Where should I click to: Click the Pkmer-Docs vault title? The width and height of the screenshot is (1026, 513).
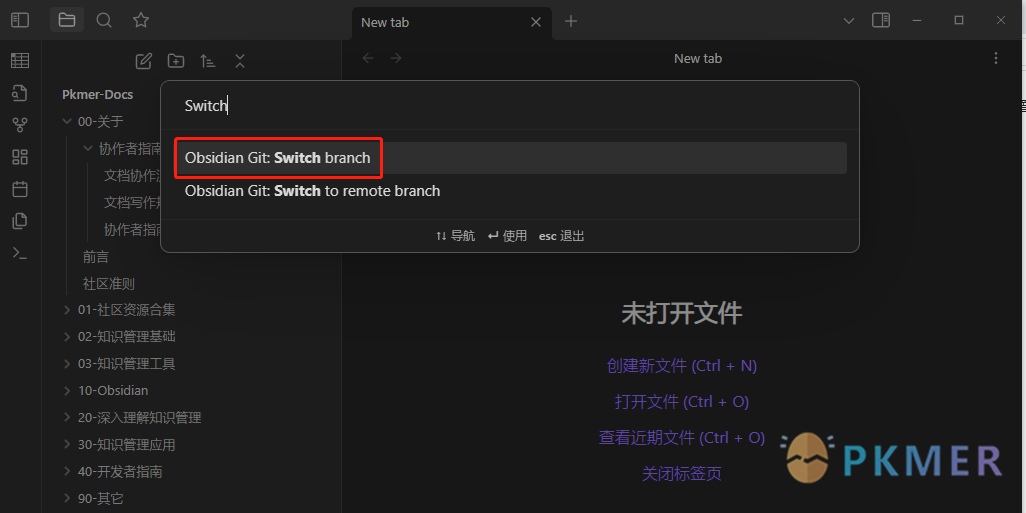click(97, 94)
